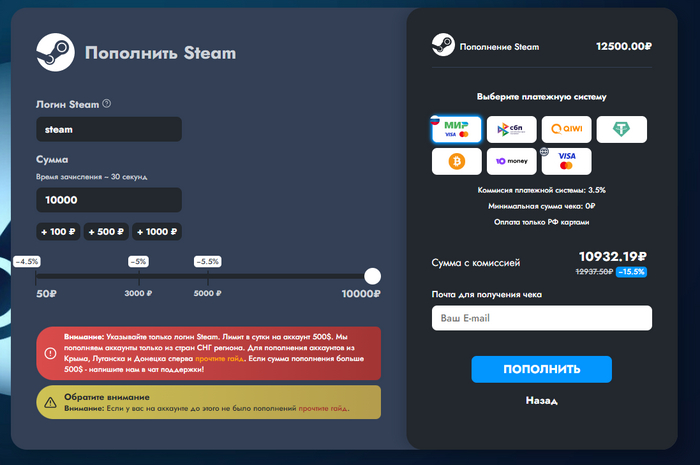Viewport: 700px width, 465px height.
Task: Click the Комиссия платежной системы: 3.5% text
Action: pyautogui.click(x=542, y=190)
